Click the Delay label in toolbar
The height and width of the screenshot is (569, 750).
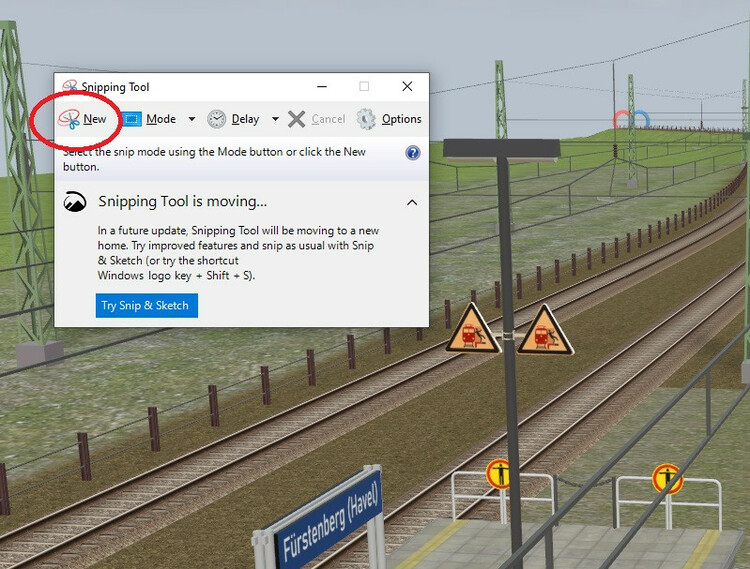click(245, 119)
